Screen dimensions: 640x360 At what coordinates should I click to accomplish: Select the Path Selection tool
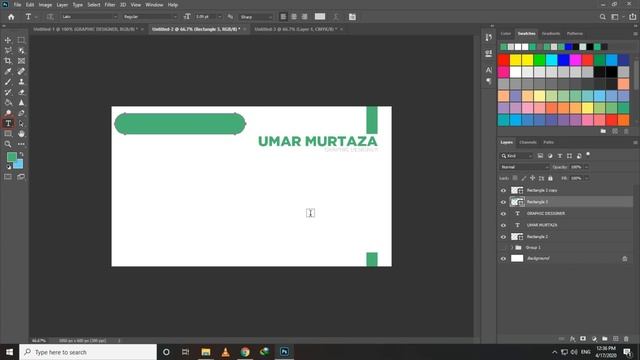coord(21,123)
